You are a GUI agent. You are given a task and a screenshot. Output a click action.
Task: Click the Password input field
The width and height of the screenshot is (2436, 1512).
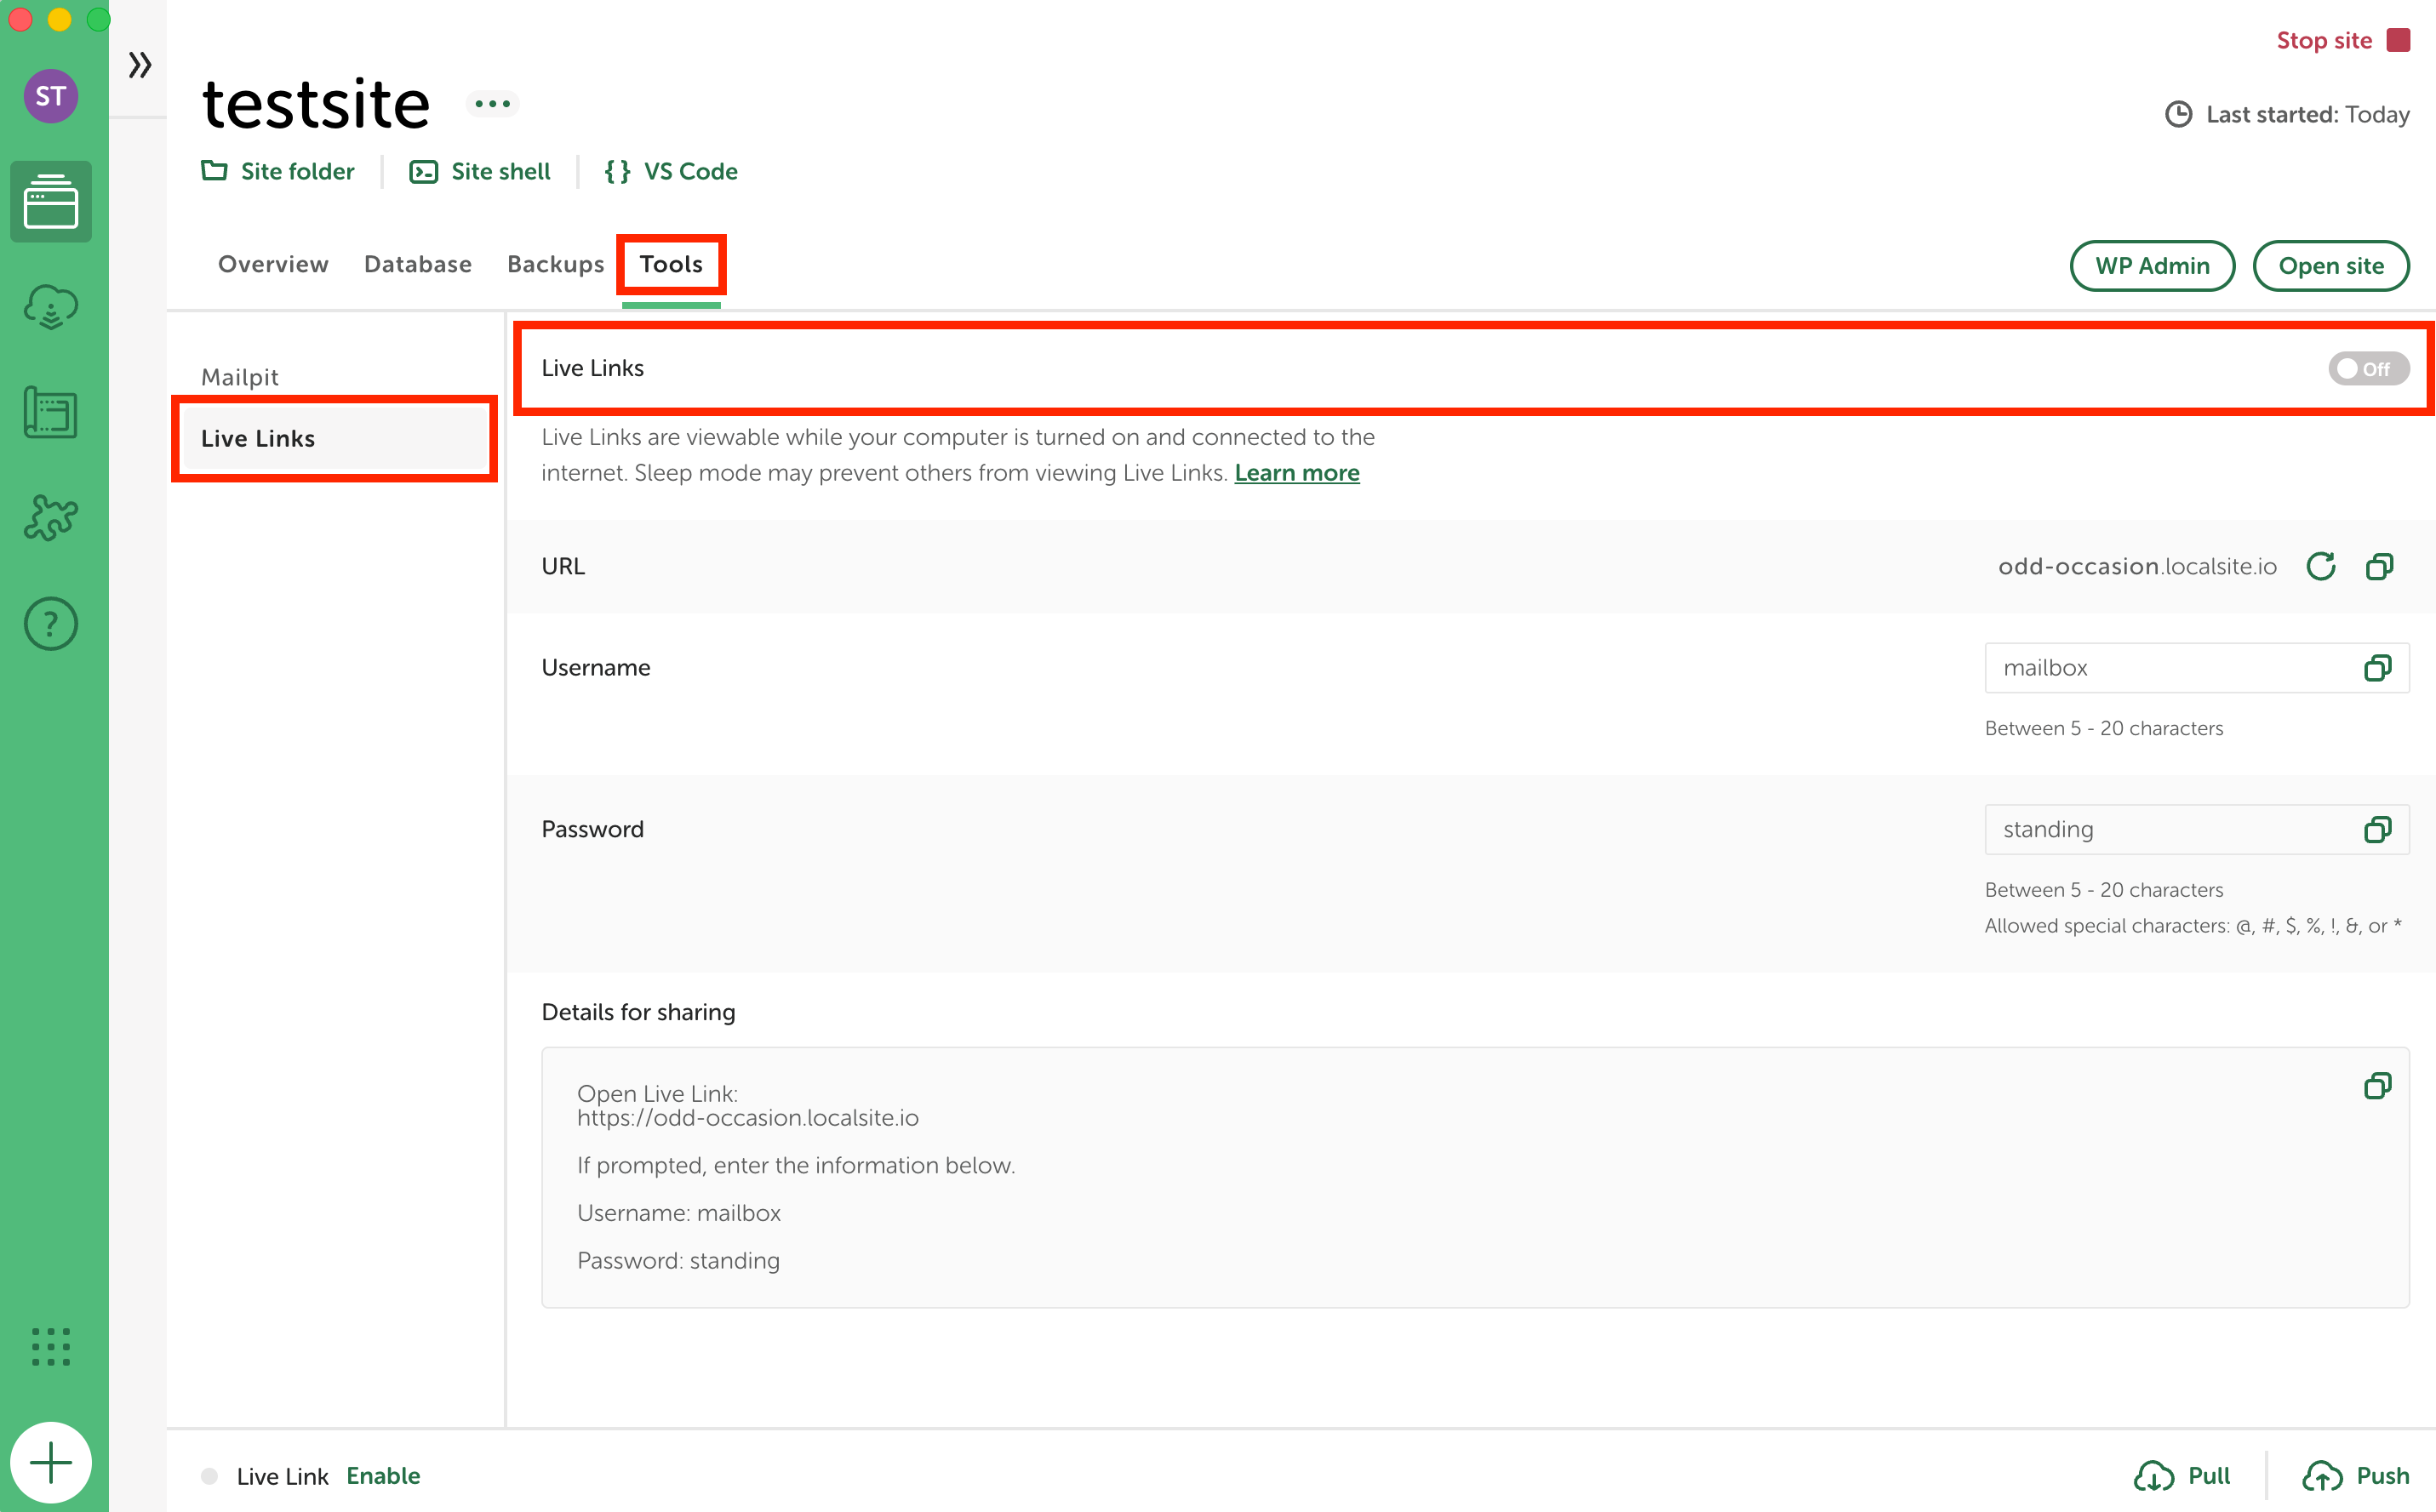click(2197, 830)
